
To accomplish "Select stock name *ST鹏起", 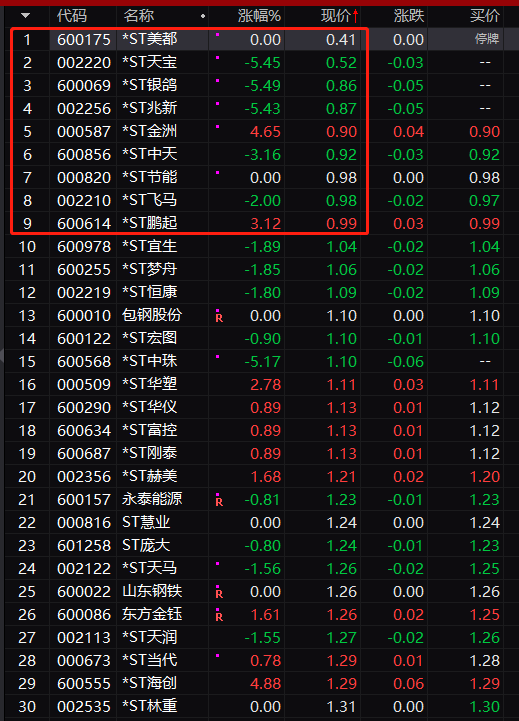I will point(149,223).
